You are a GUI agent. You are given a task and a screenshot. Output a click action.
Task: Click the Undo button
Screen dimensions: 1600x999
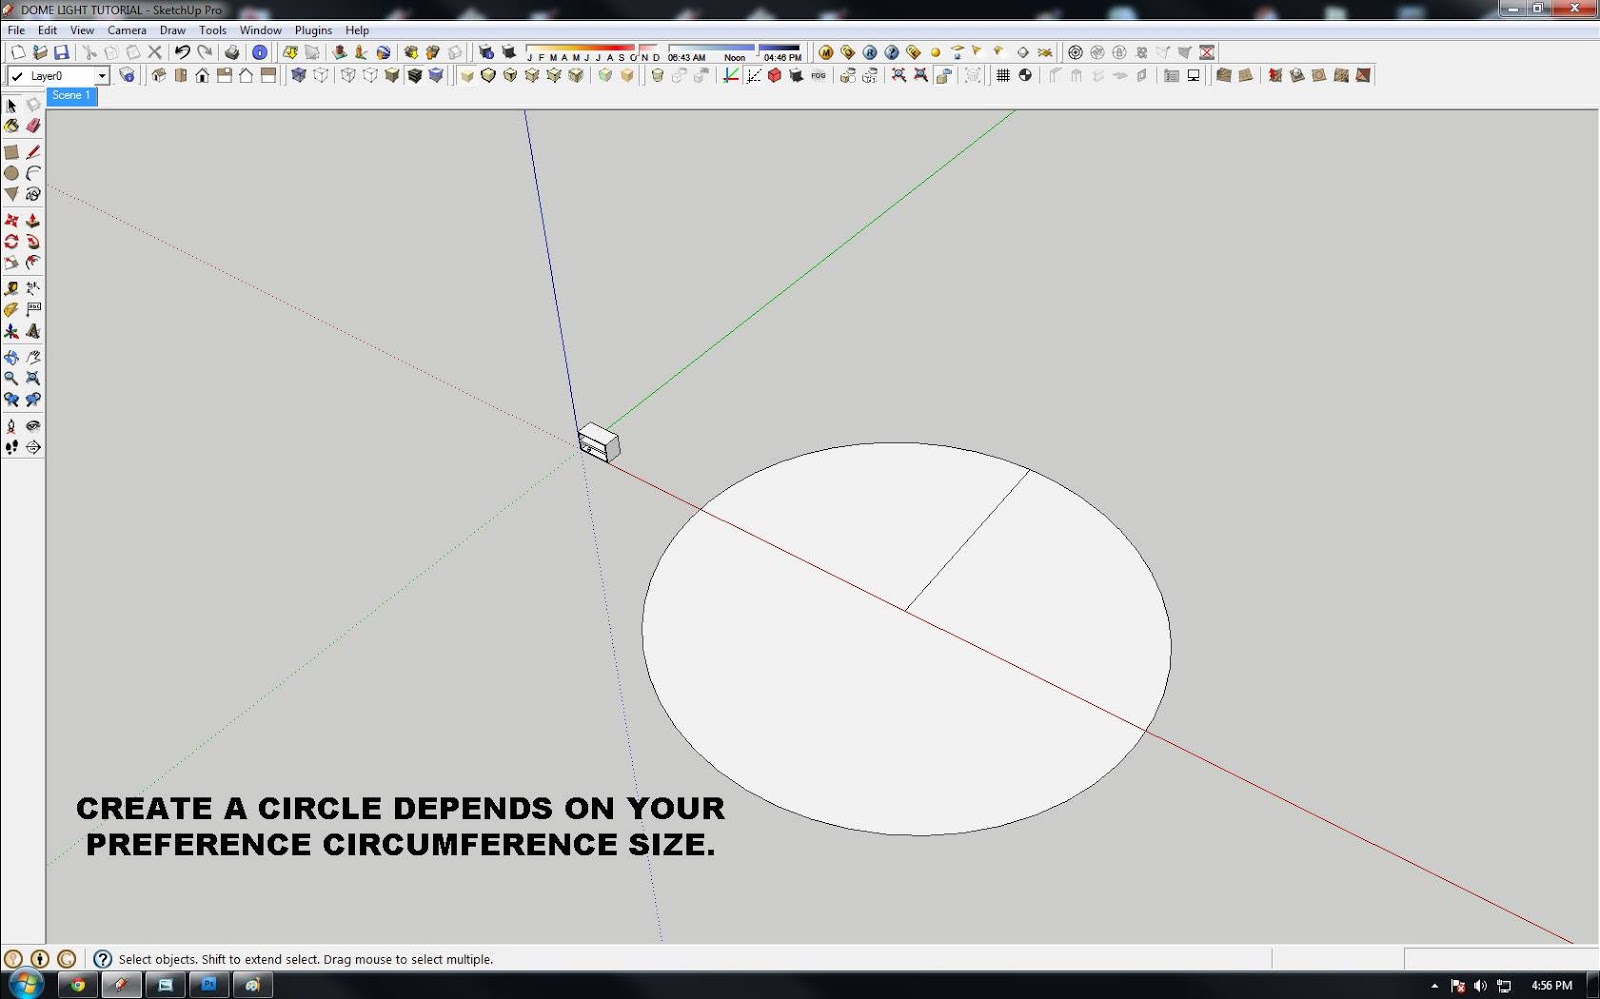click(x=180, y=52)
